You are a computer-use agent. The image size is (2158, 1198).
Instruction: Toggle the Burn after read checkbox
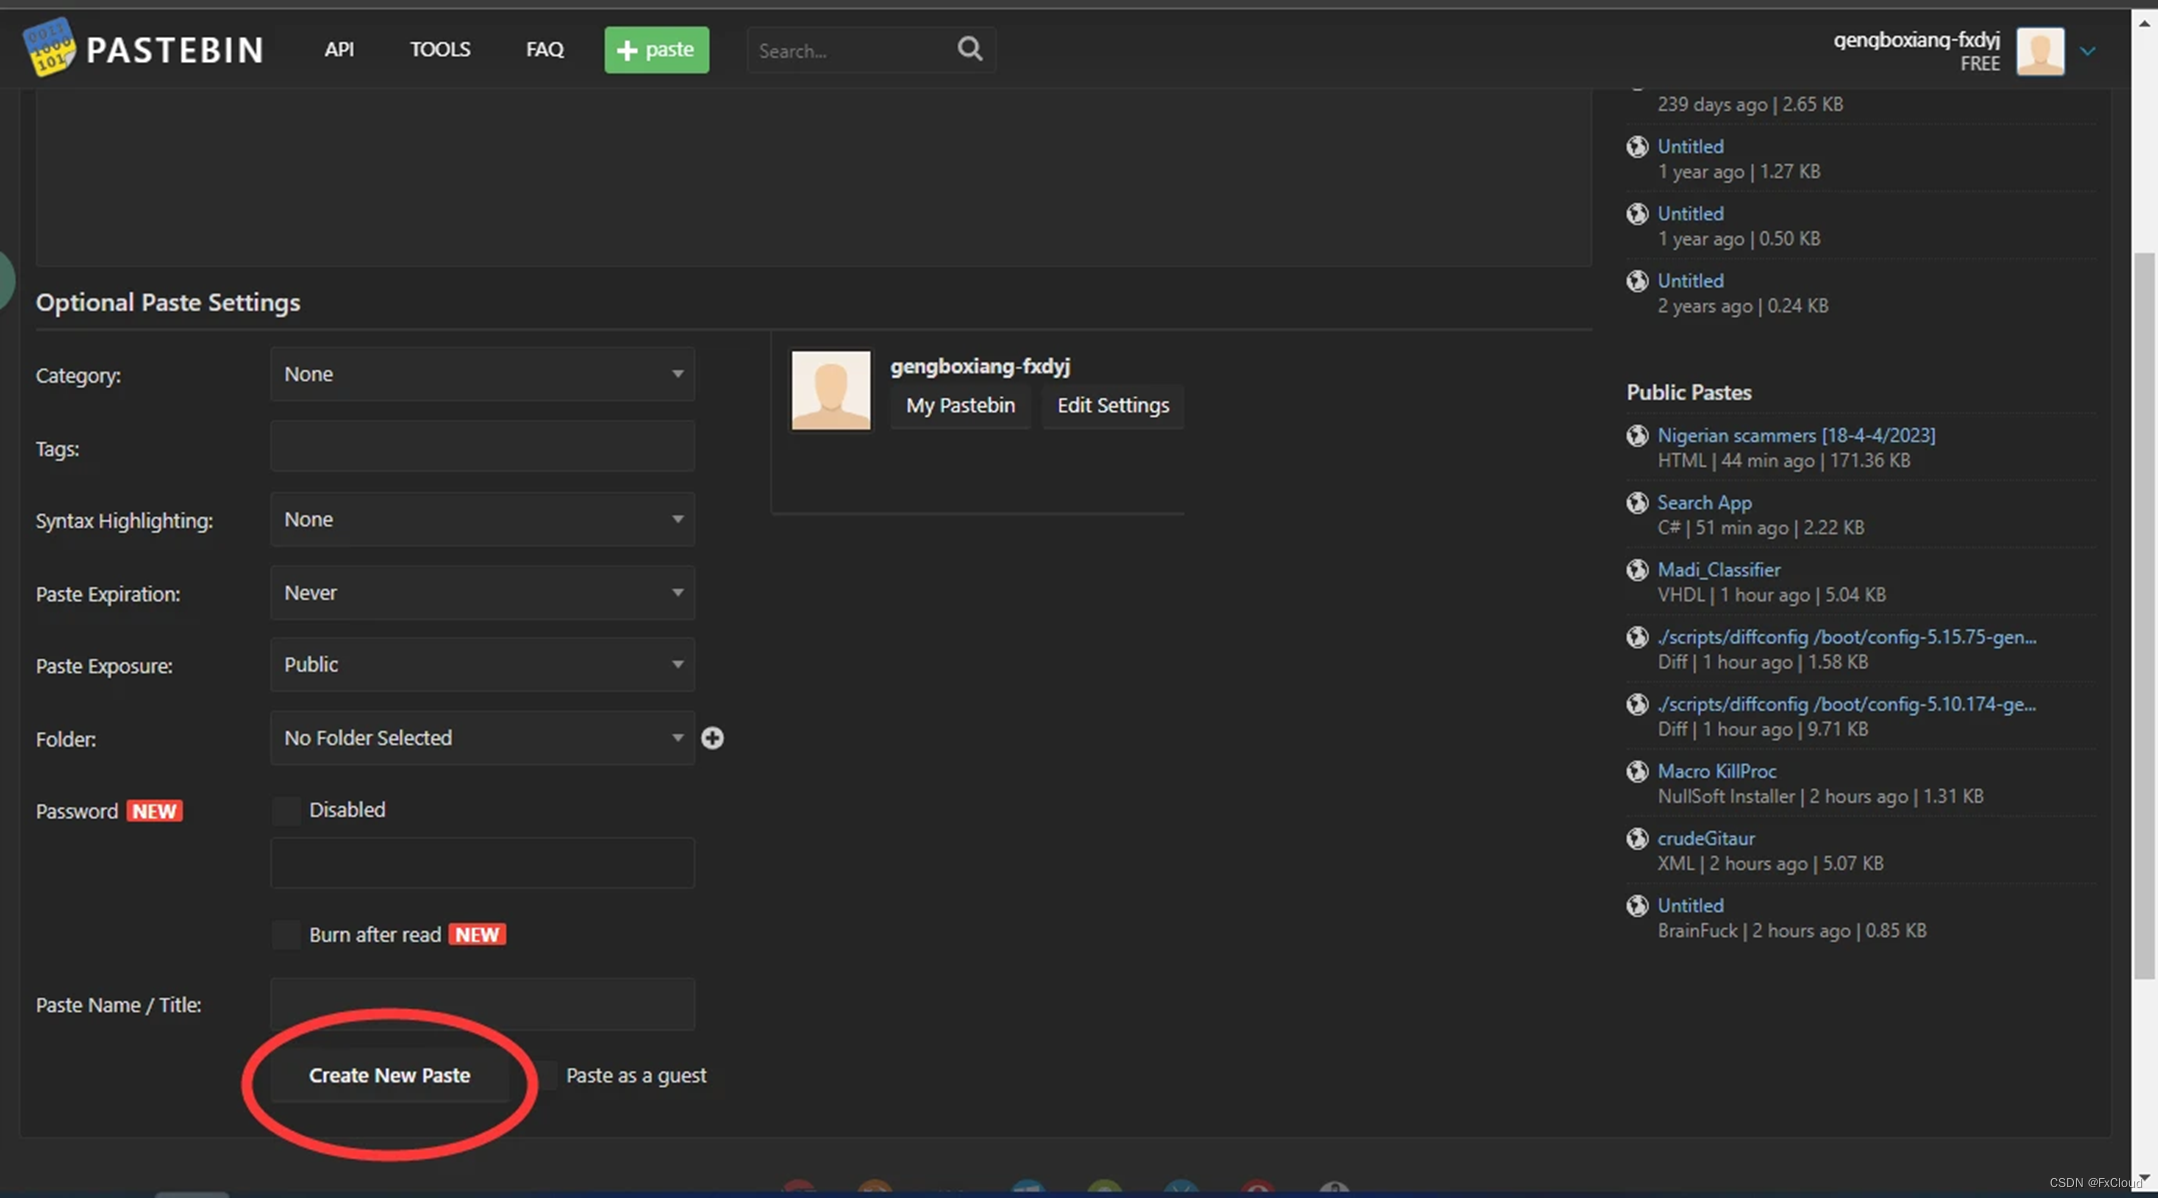[x=287, y=934]
